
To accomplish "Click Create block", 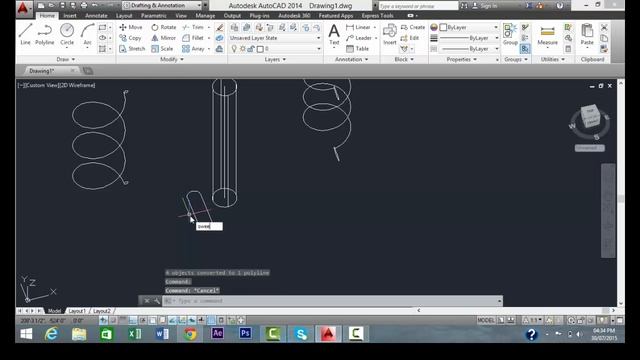I will click(x=413, y=27).
